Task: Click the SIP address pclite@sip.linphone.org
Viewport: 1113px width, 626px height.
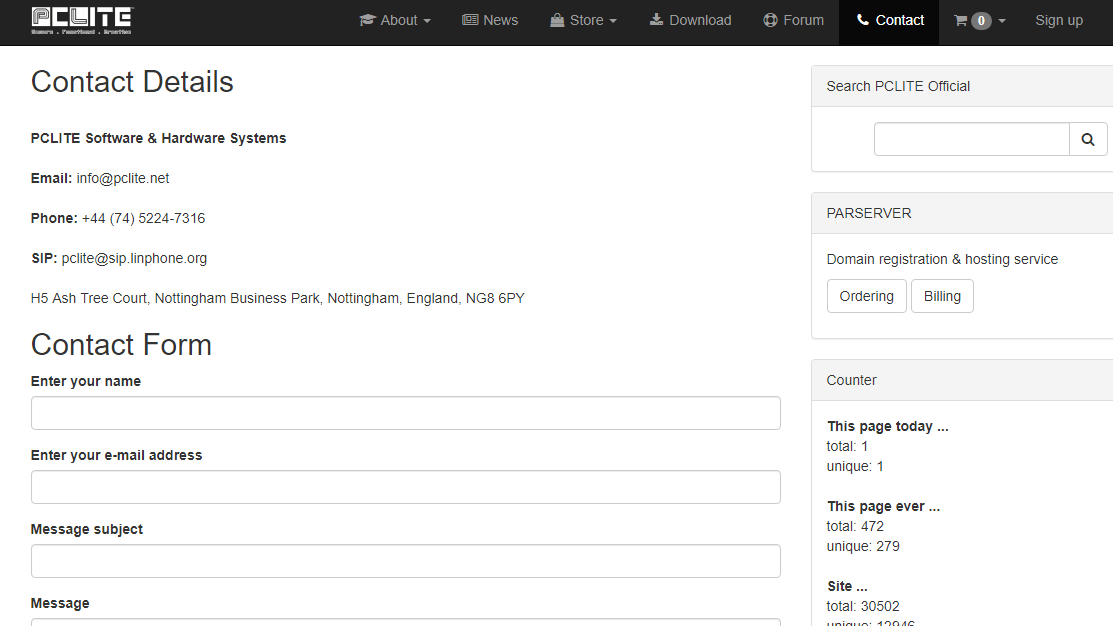Action: tap(134, 258)
